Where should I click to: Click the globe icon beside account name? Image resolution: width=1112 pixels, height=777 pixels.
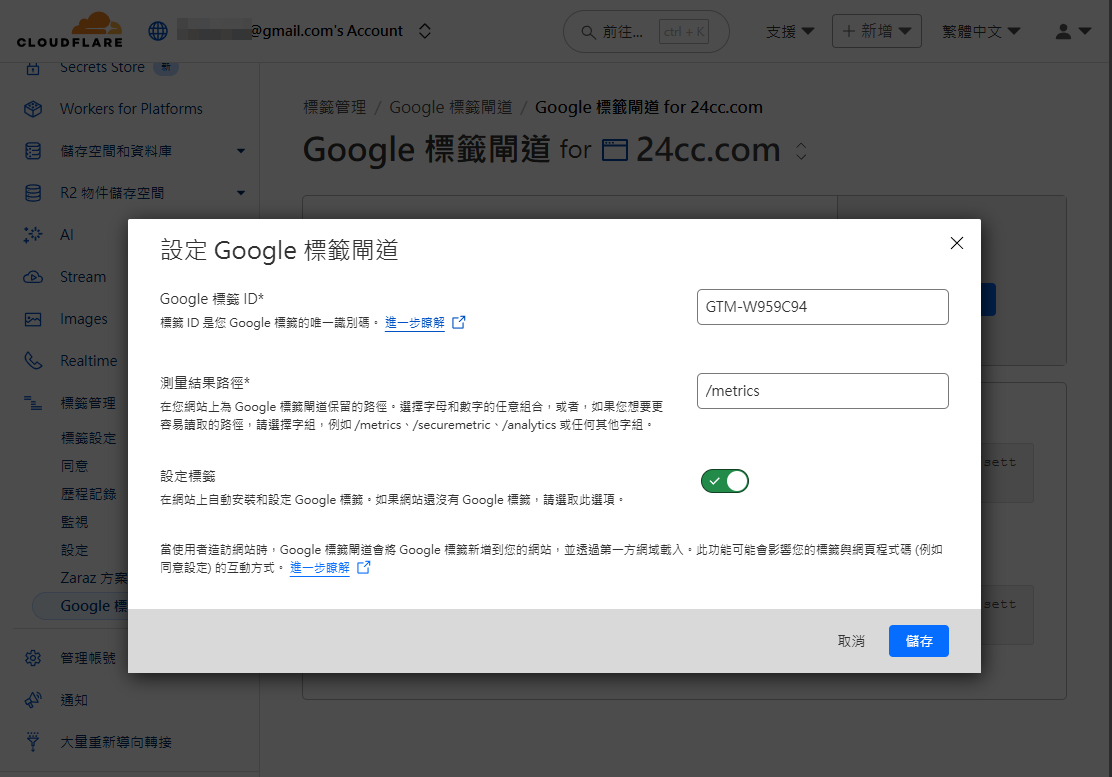click(x=158, y=31)
